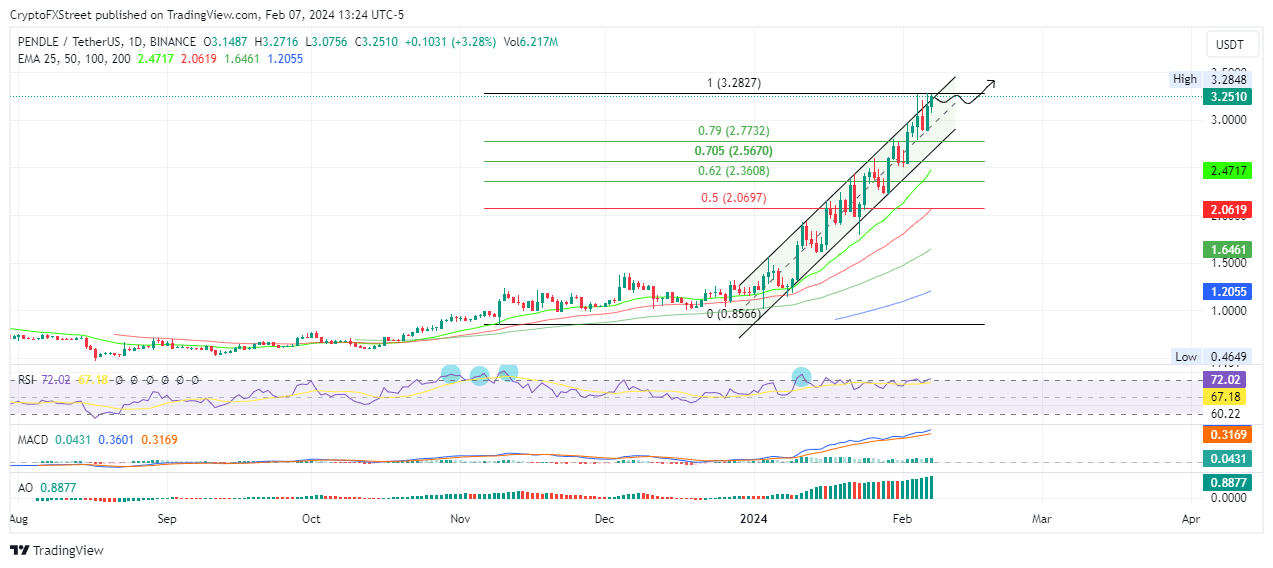1273x568 pixels.
Task: Select the 0.5 (2.0697) Fibonacci level label
Action: coord(733,198)
